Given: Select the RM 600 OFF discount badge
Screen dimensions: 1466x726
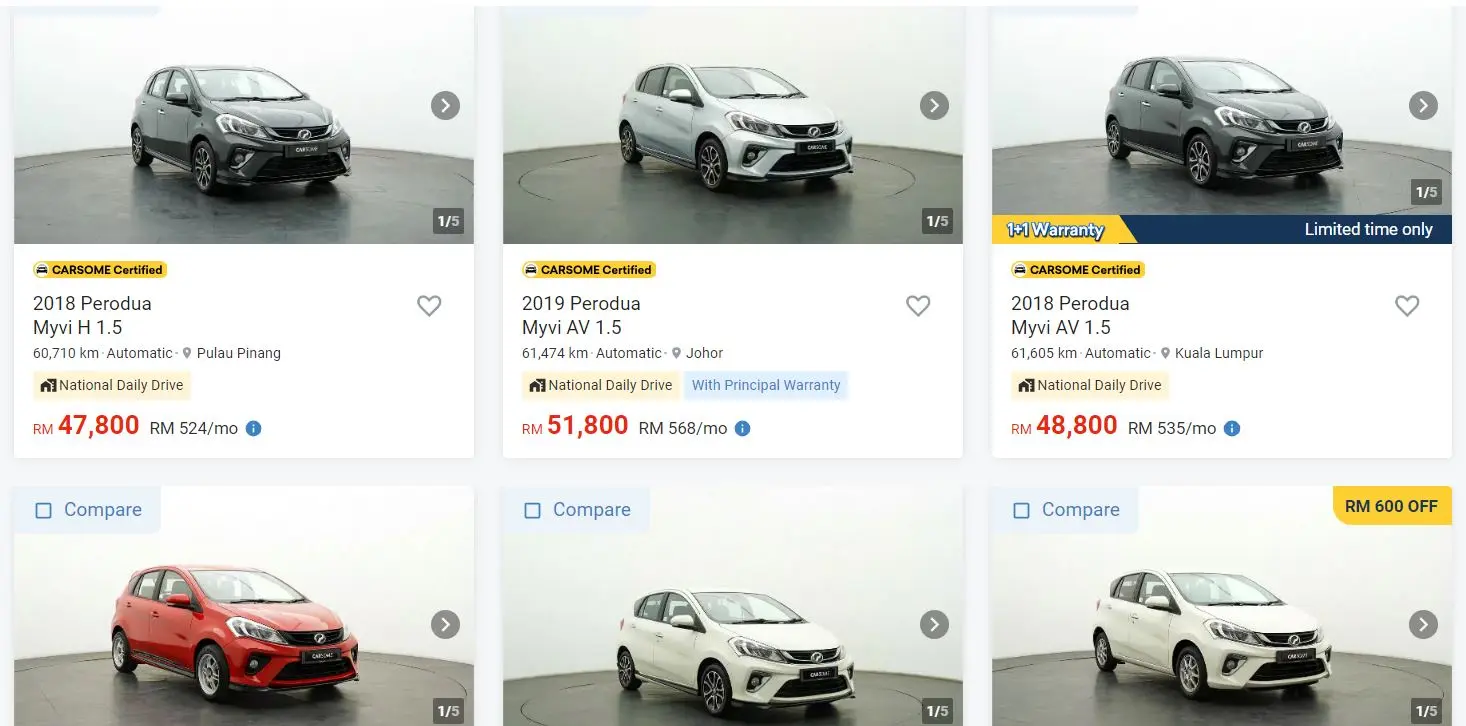Looking at the screenshot, I should point(1391,506).
